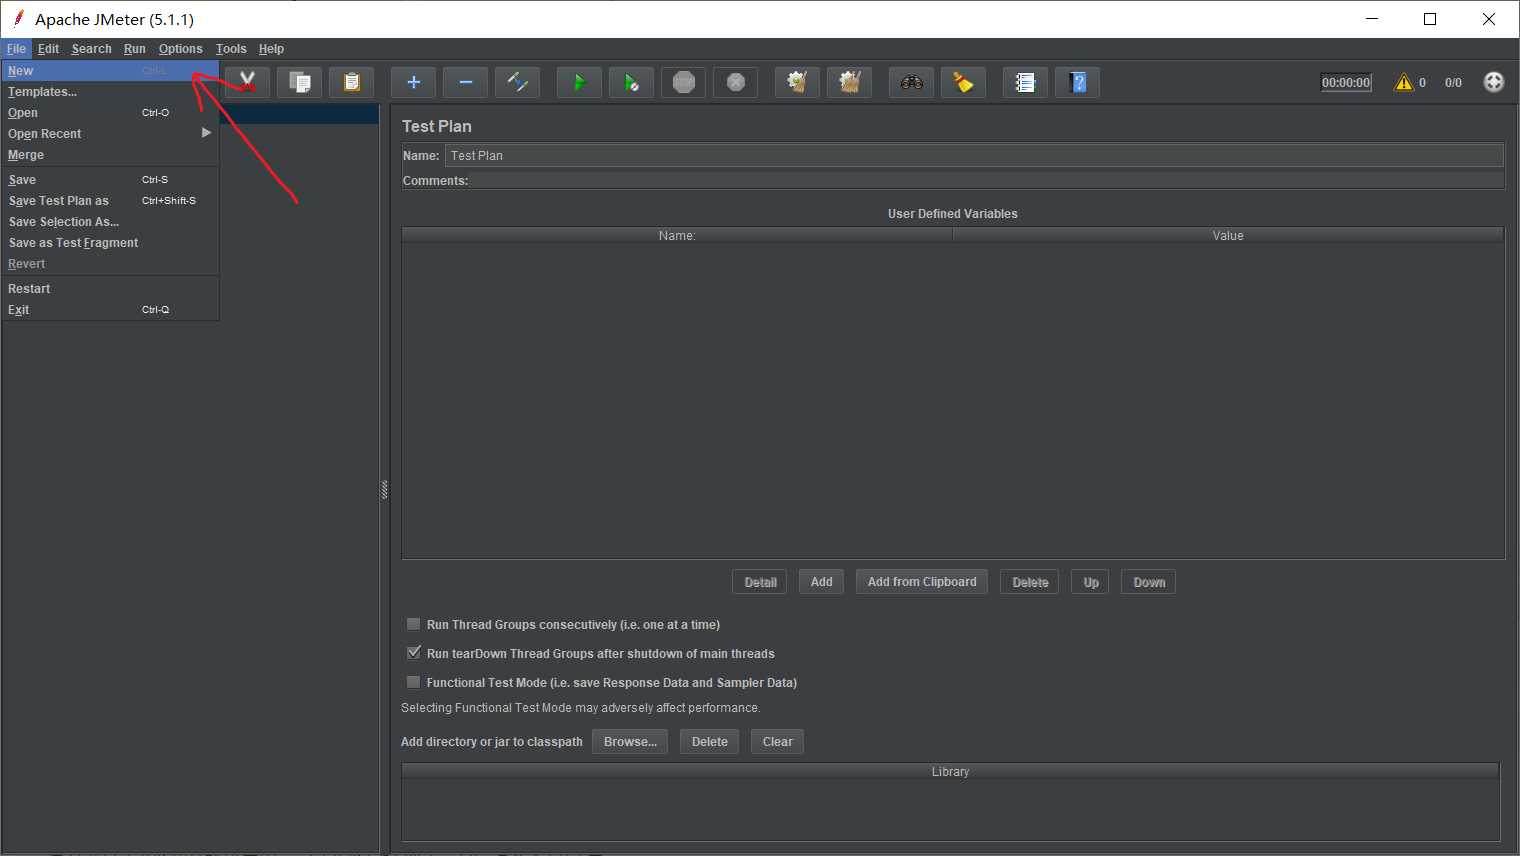Select Save Test Plan as
The image size is (1520, 856).
tap(110, 201)
